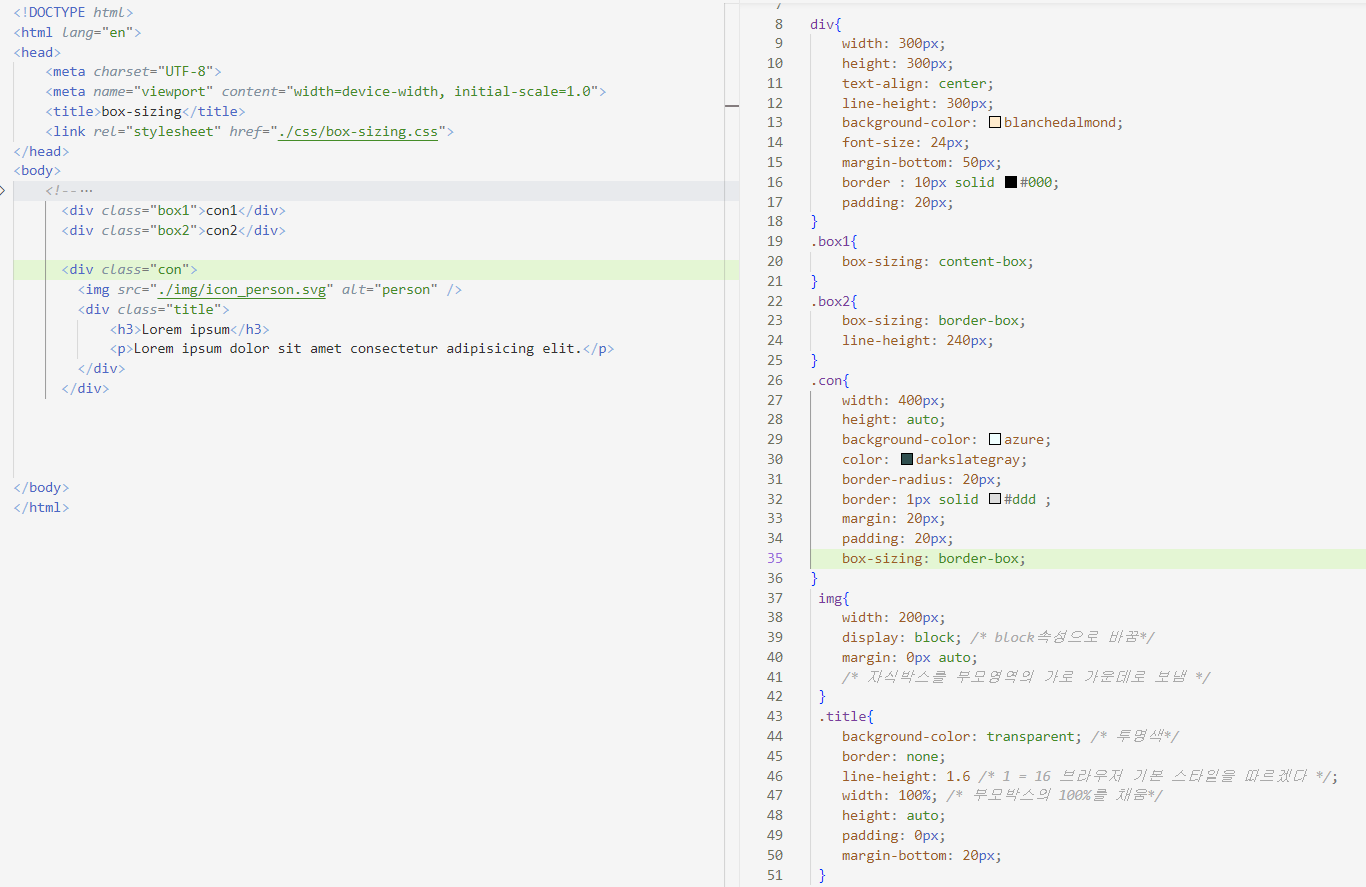Click the alt="person" attribute

coord(390,290)
